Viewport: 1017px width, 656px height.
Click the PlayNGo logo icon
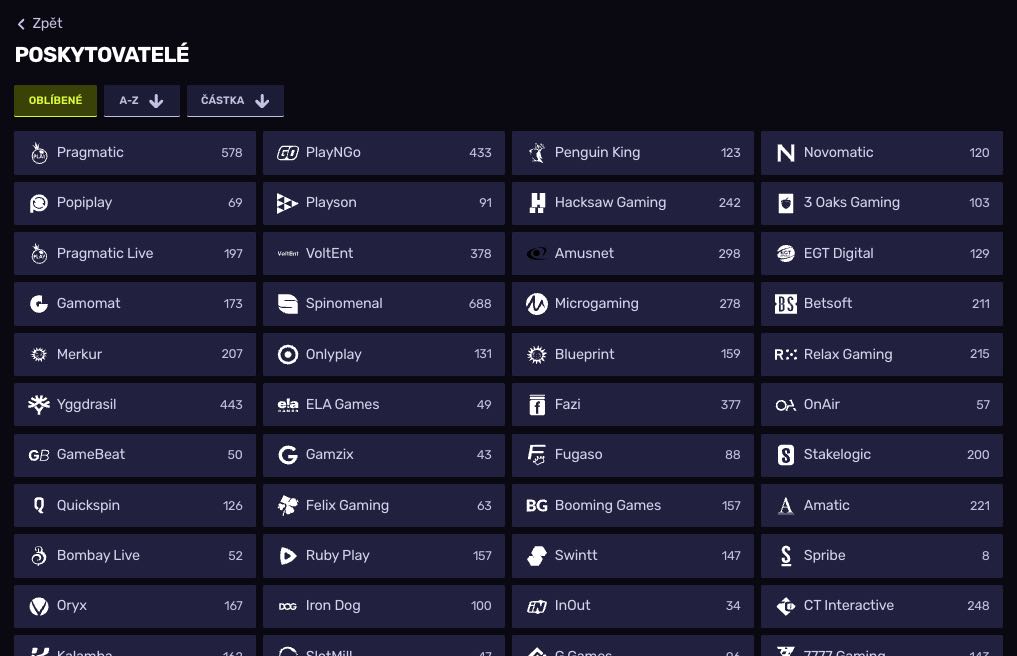[x=288, y=153]
